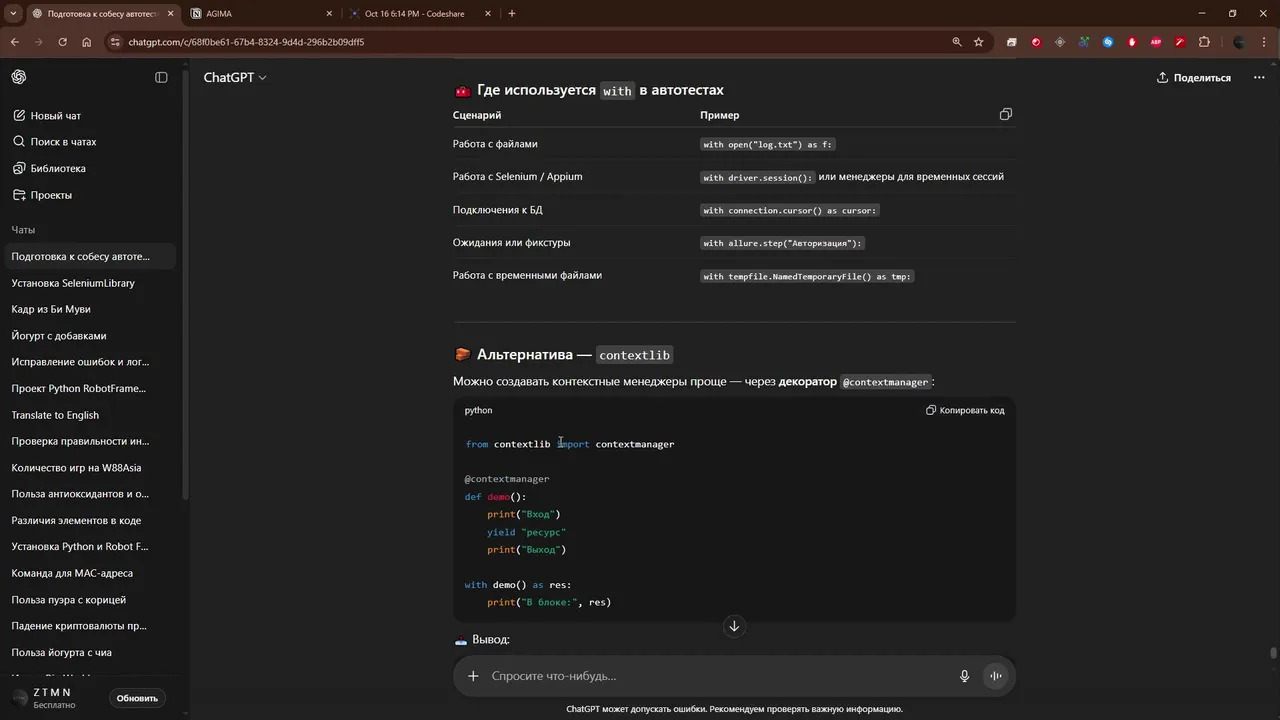Open Chrome three-dot menu
Image resolution: width=1280 pixels, height=720 pixels.
coord(1266,42)
